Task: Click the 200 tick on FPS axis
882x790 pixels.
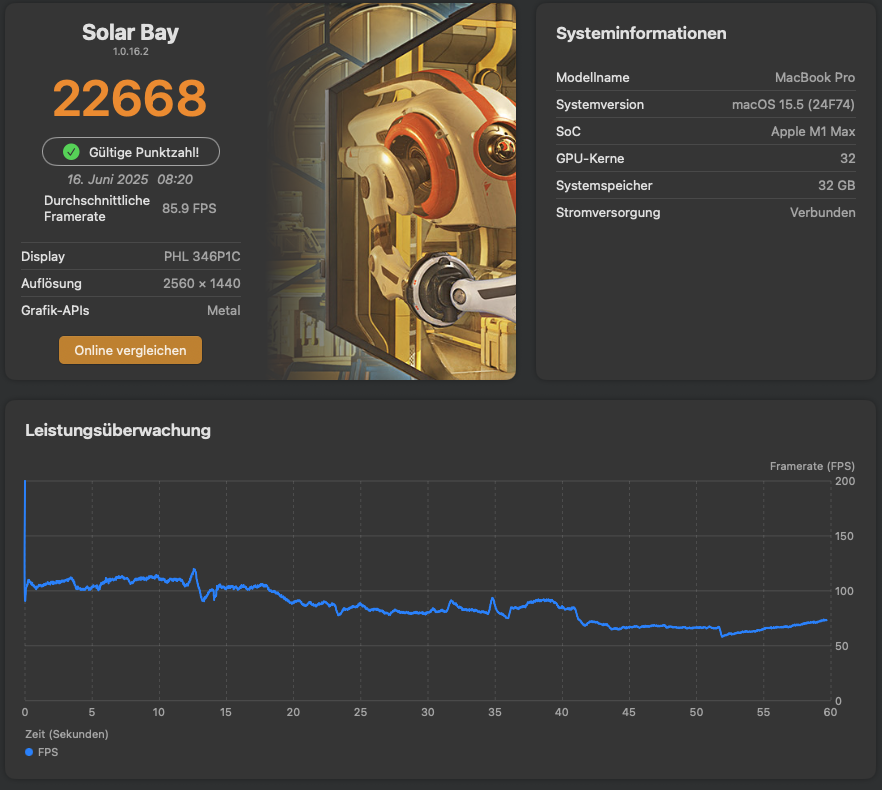Action: (844, 481)
